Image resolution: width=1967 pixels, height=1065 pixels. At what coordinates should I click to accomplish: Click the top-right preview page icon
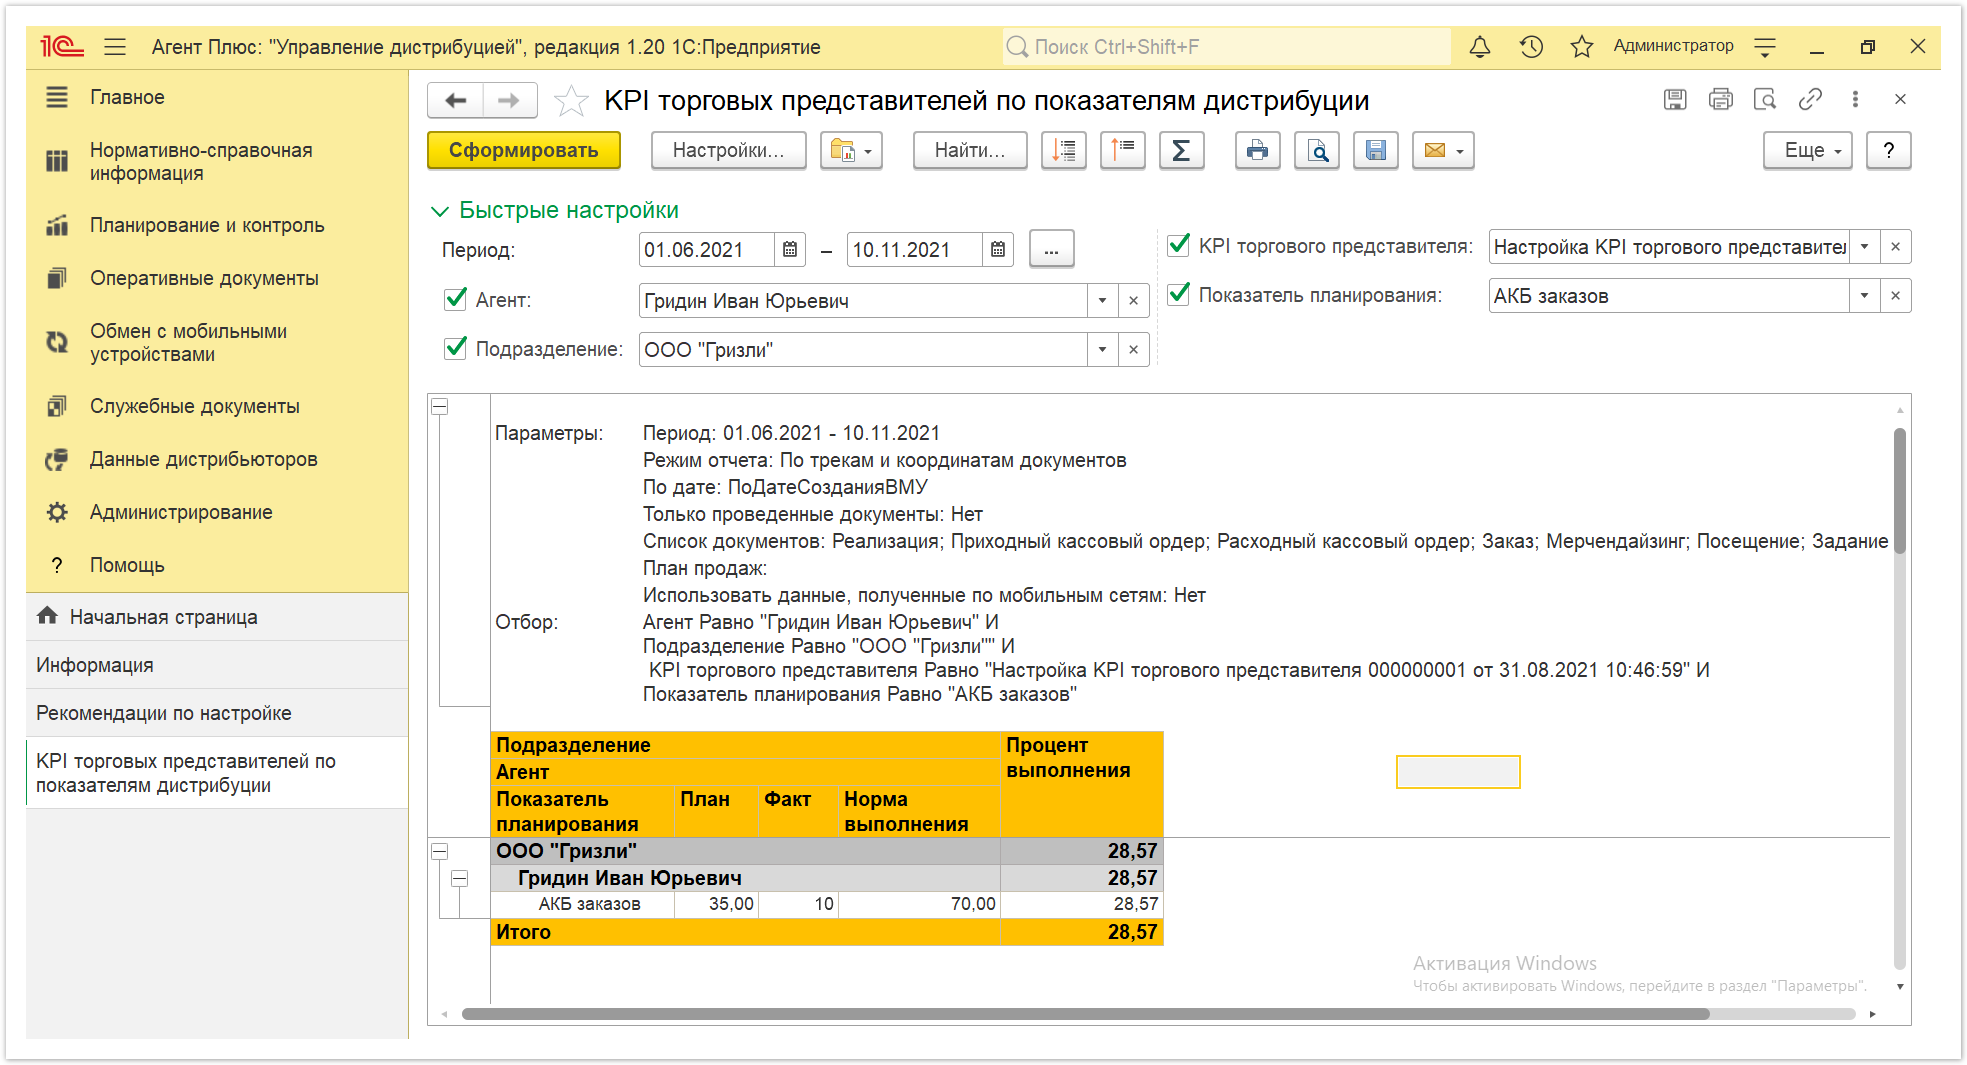point(1765,99)
